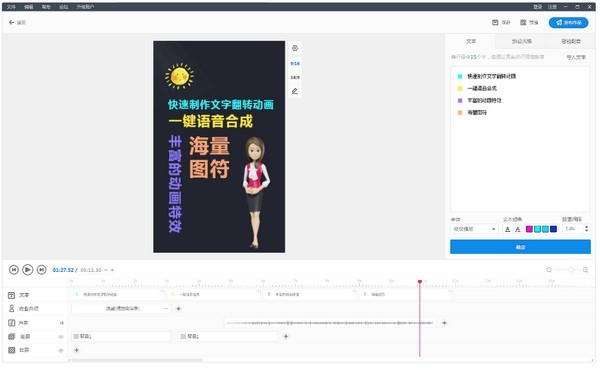600x370 pixels.
Task: Add a clip with plus after 背景1 clips
Action: [x=286, y=336]
